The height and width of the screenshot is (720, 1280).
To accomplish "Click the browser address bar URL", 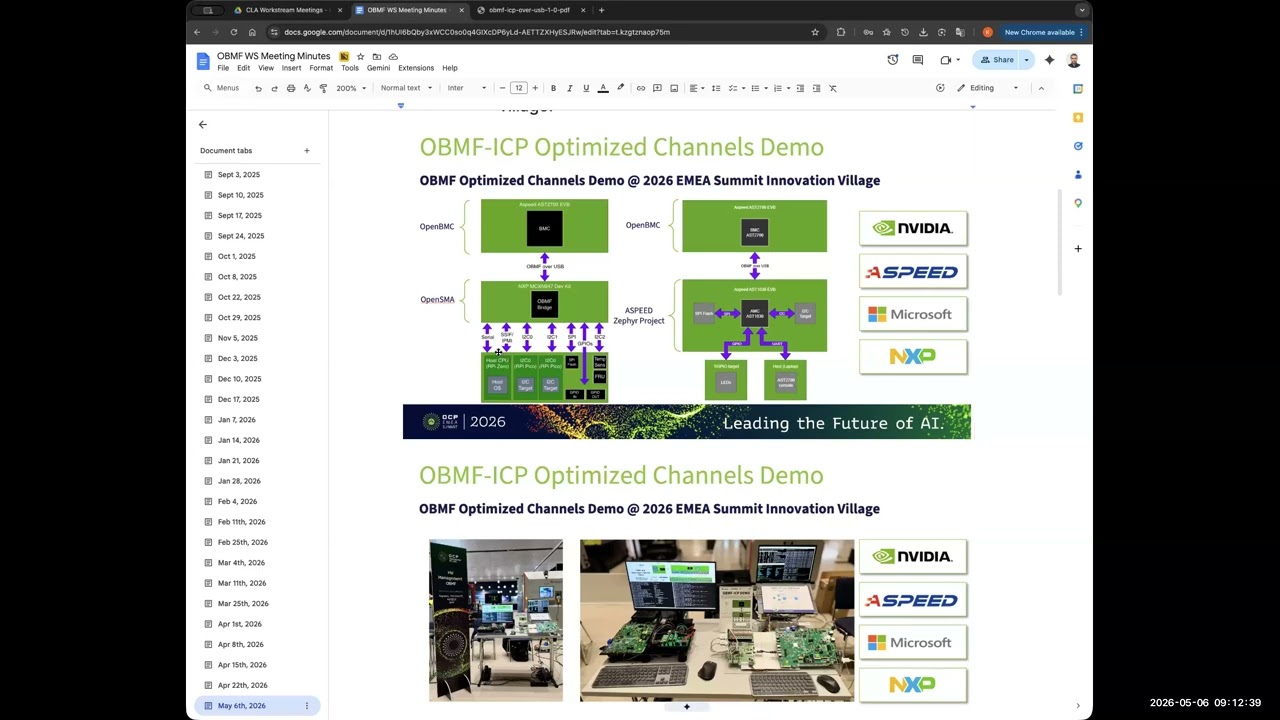I will [x=477, y=32].
